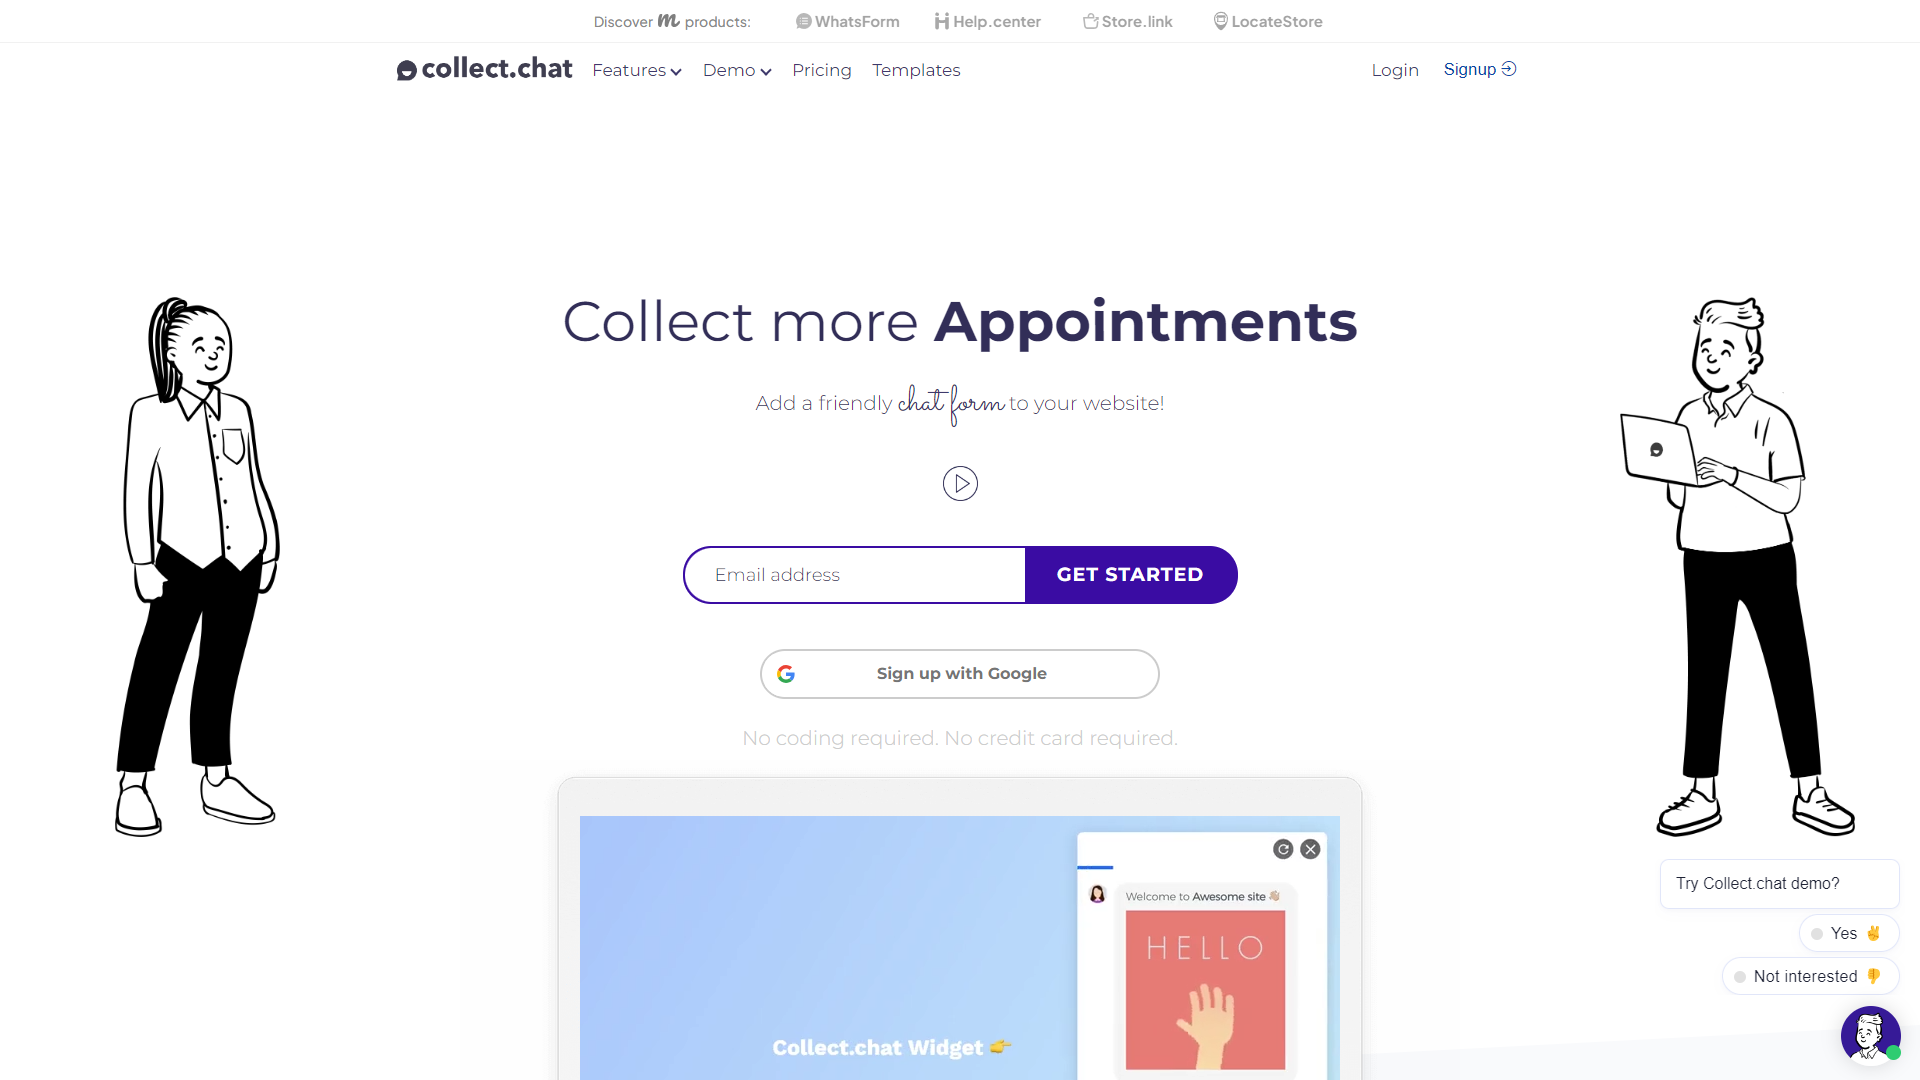1920x1080 pixels.
Task: Select the Yes radio button in demo chat
Action: pyautogui.click(x=1817, y=934)
